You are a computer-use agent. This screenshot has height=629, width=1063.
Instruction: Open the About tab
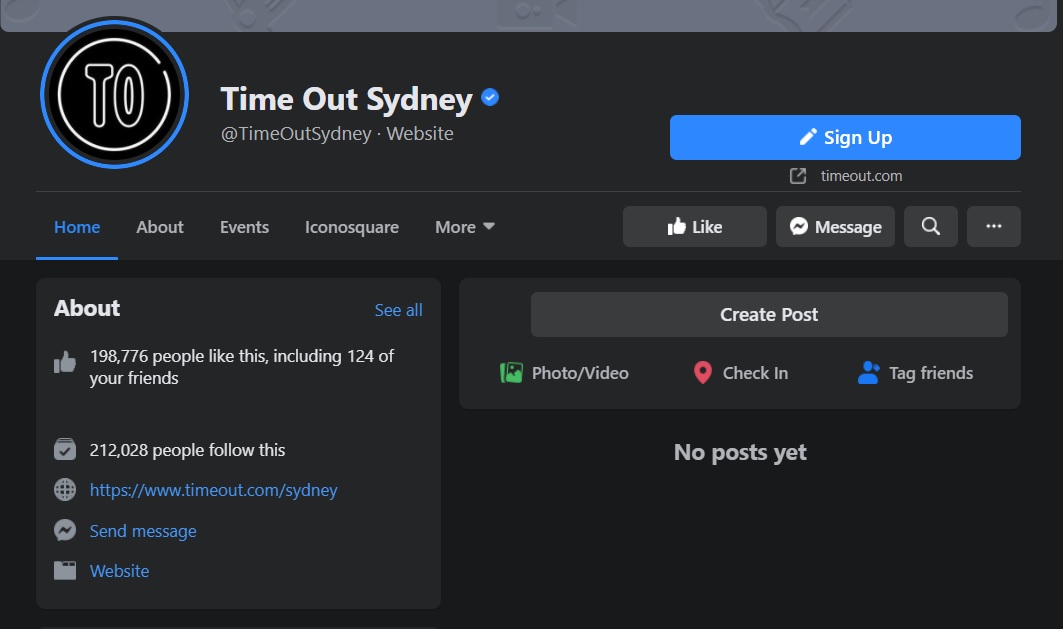(x=159, y=227)
